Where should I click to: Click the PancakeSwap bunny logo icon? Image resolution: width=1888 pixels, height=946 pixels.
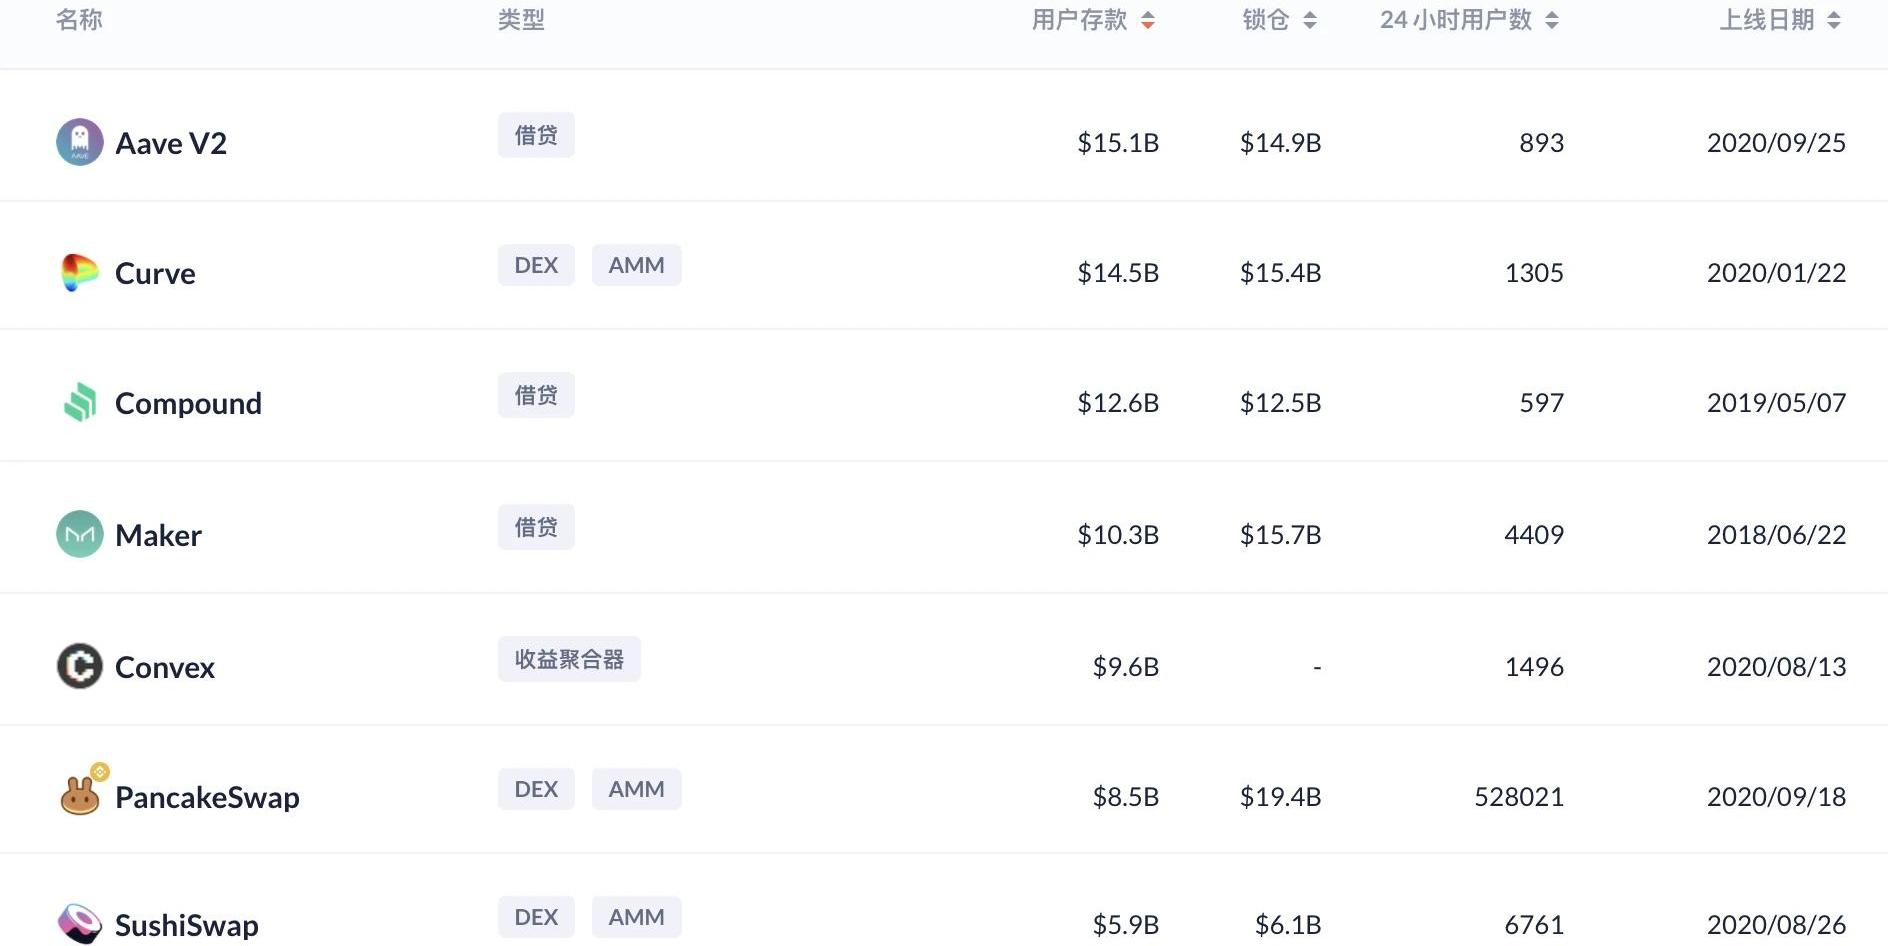pyautogui.click(x=80, y=797)
